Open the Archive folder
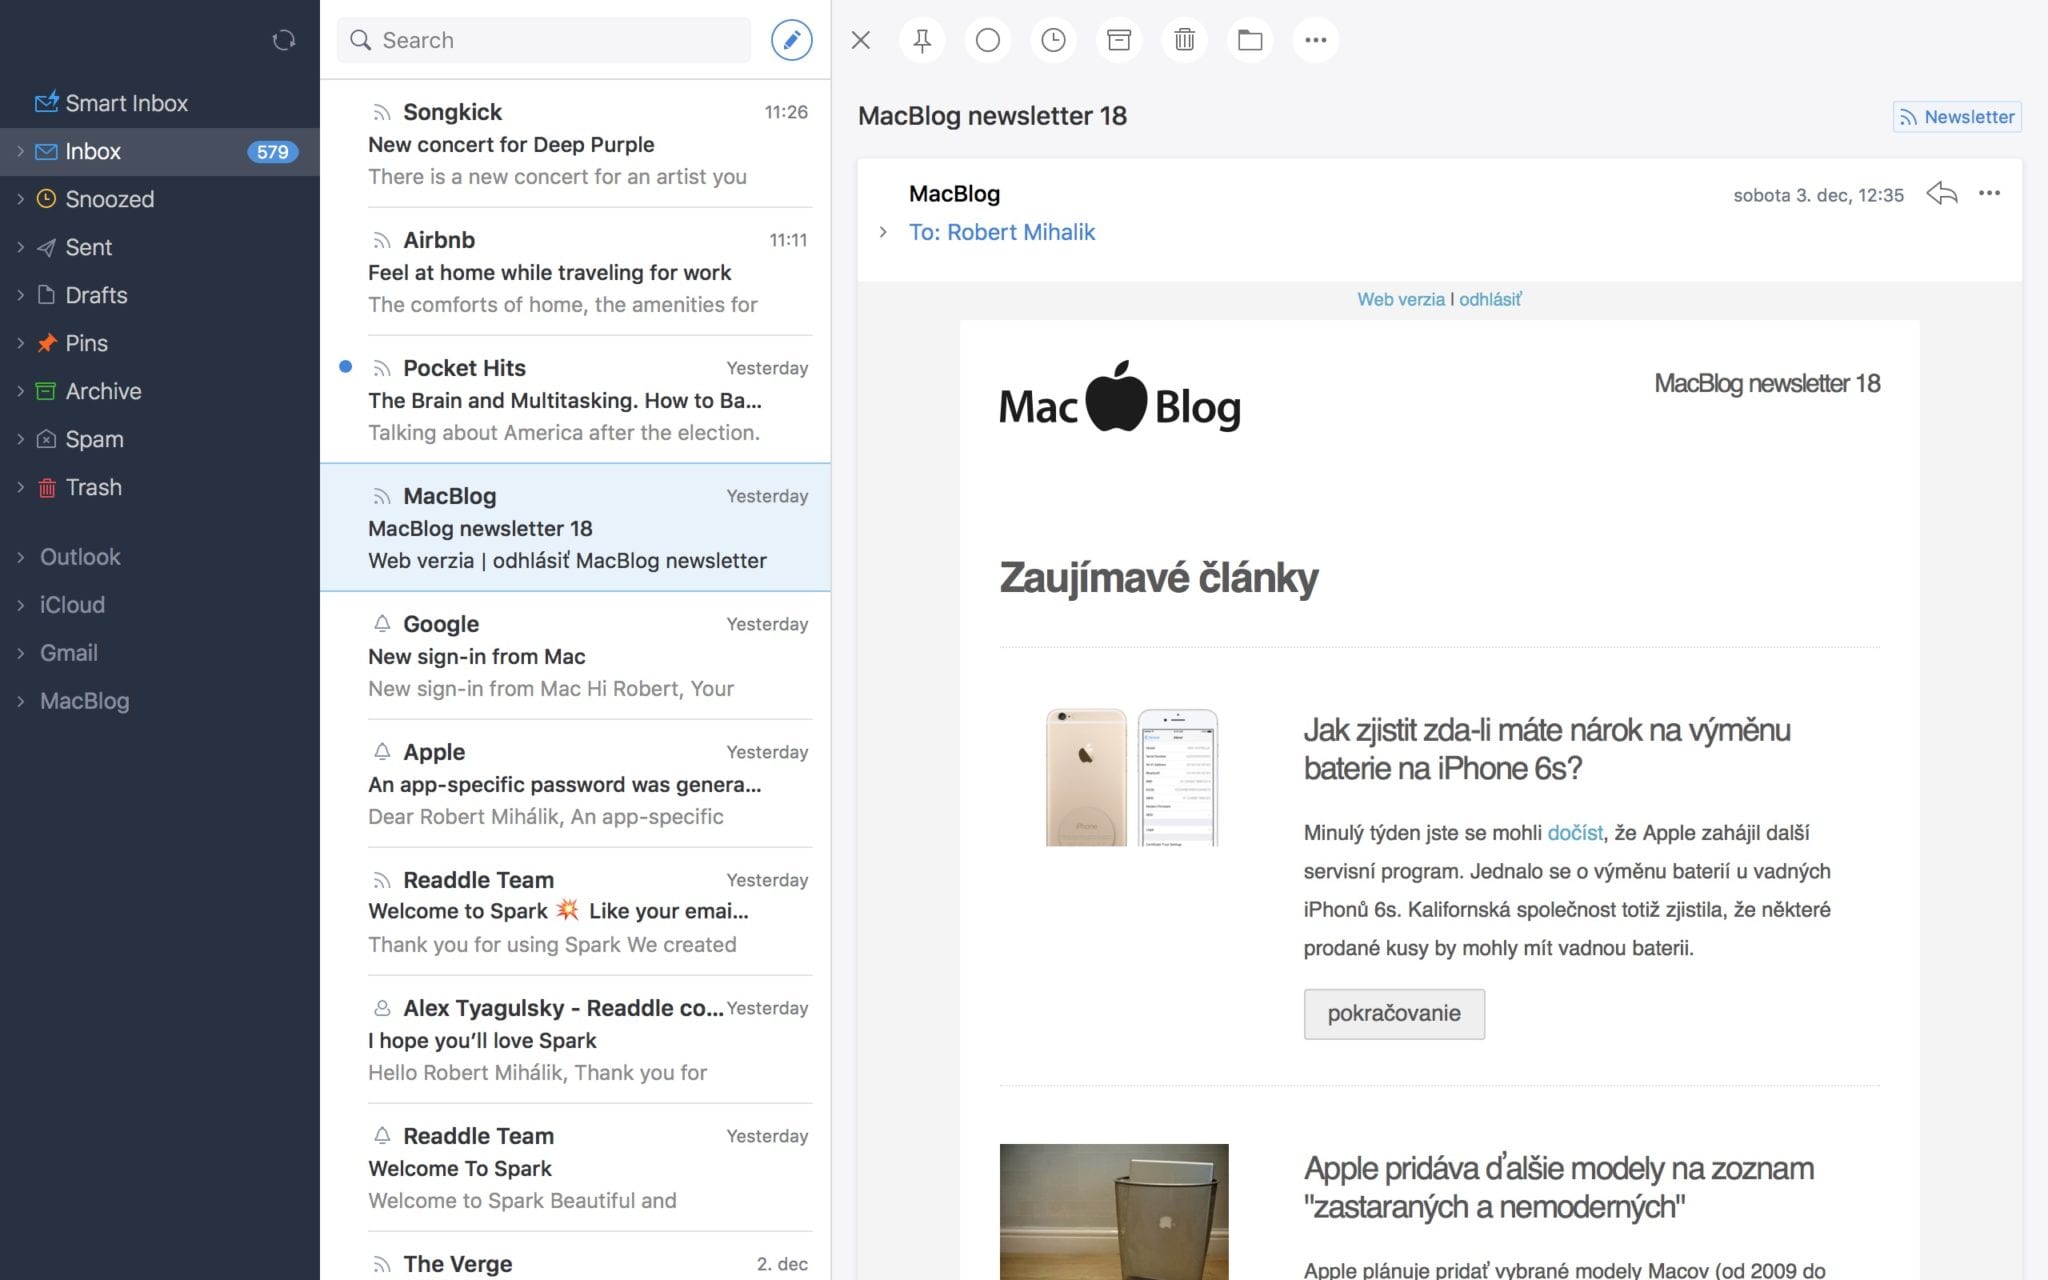Image resolution: width=2048 pixels, height=1280 pixels. 160,391
